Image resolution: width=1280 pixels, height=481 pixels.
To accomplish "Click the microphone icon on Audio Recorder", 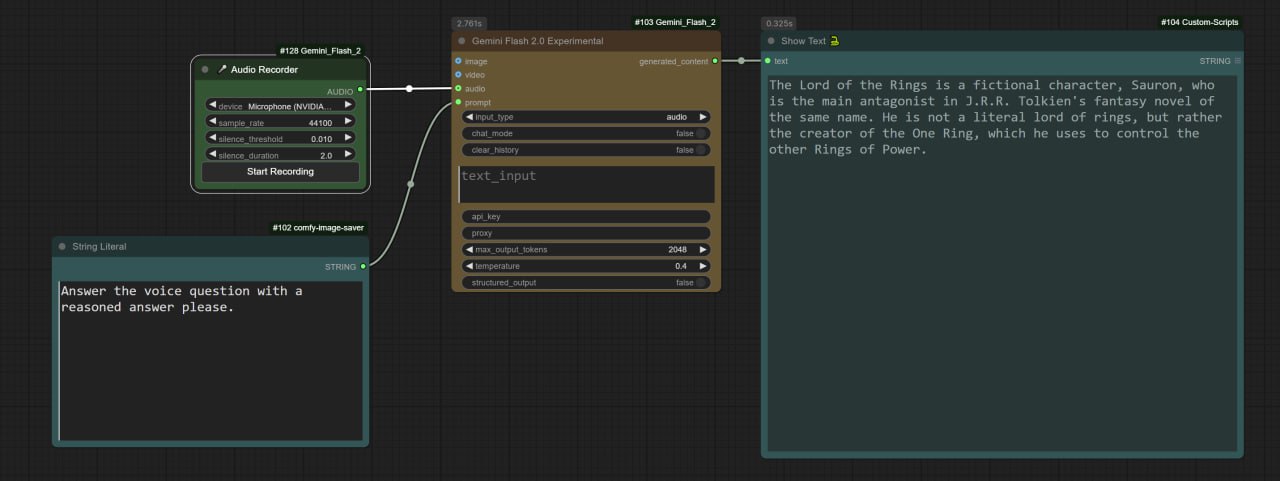I will (222, 69).
